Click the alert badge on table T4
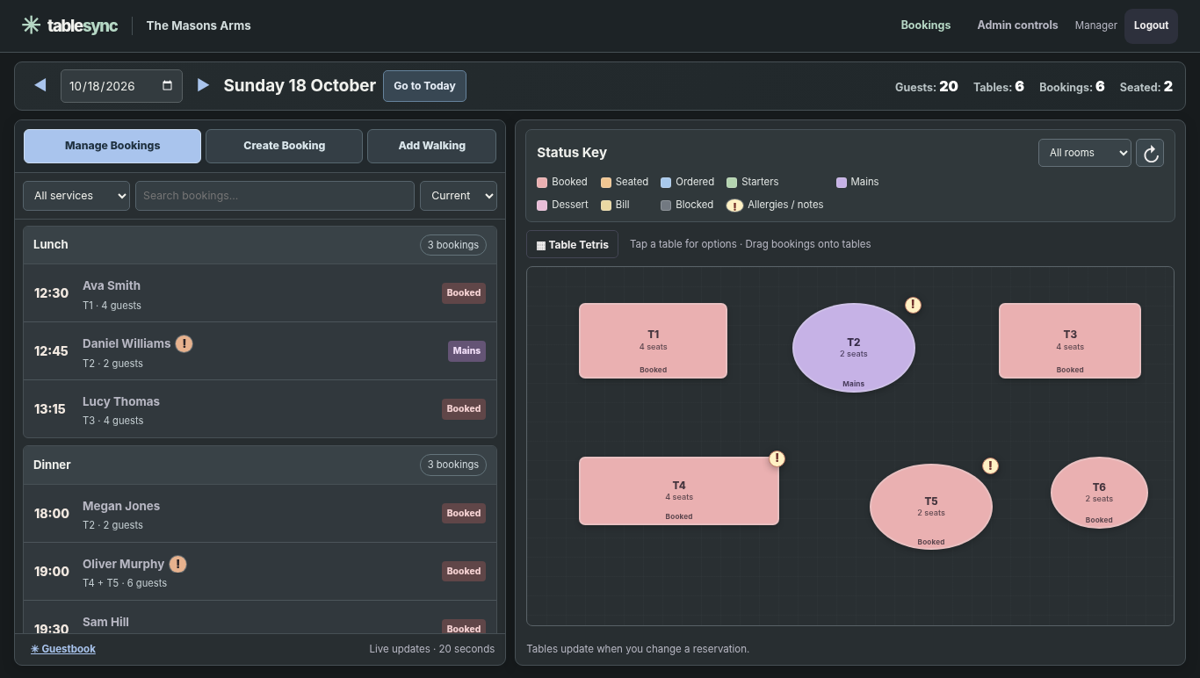 [x=777, y=458]
